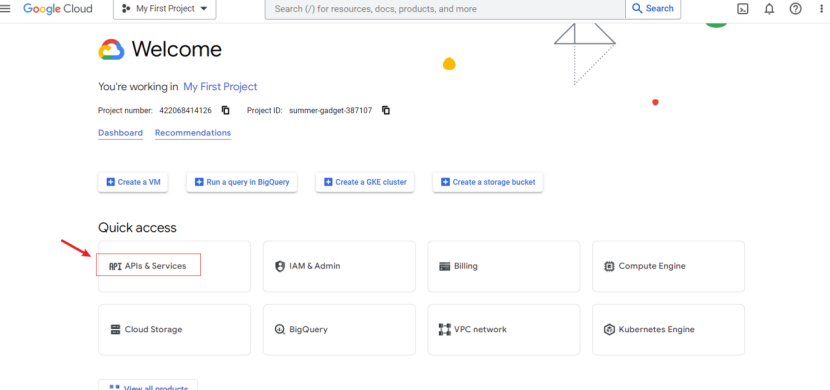Click Create a storage bucket button
Screen dimensions: 830x390
click(x=488, y=182)
